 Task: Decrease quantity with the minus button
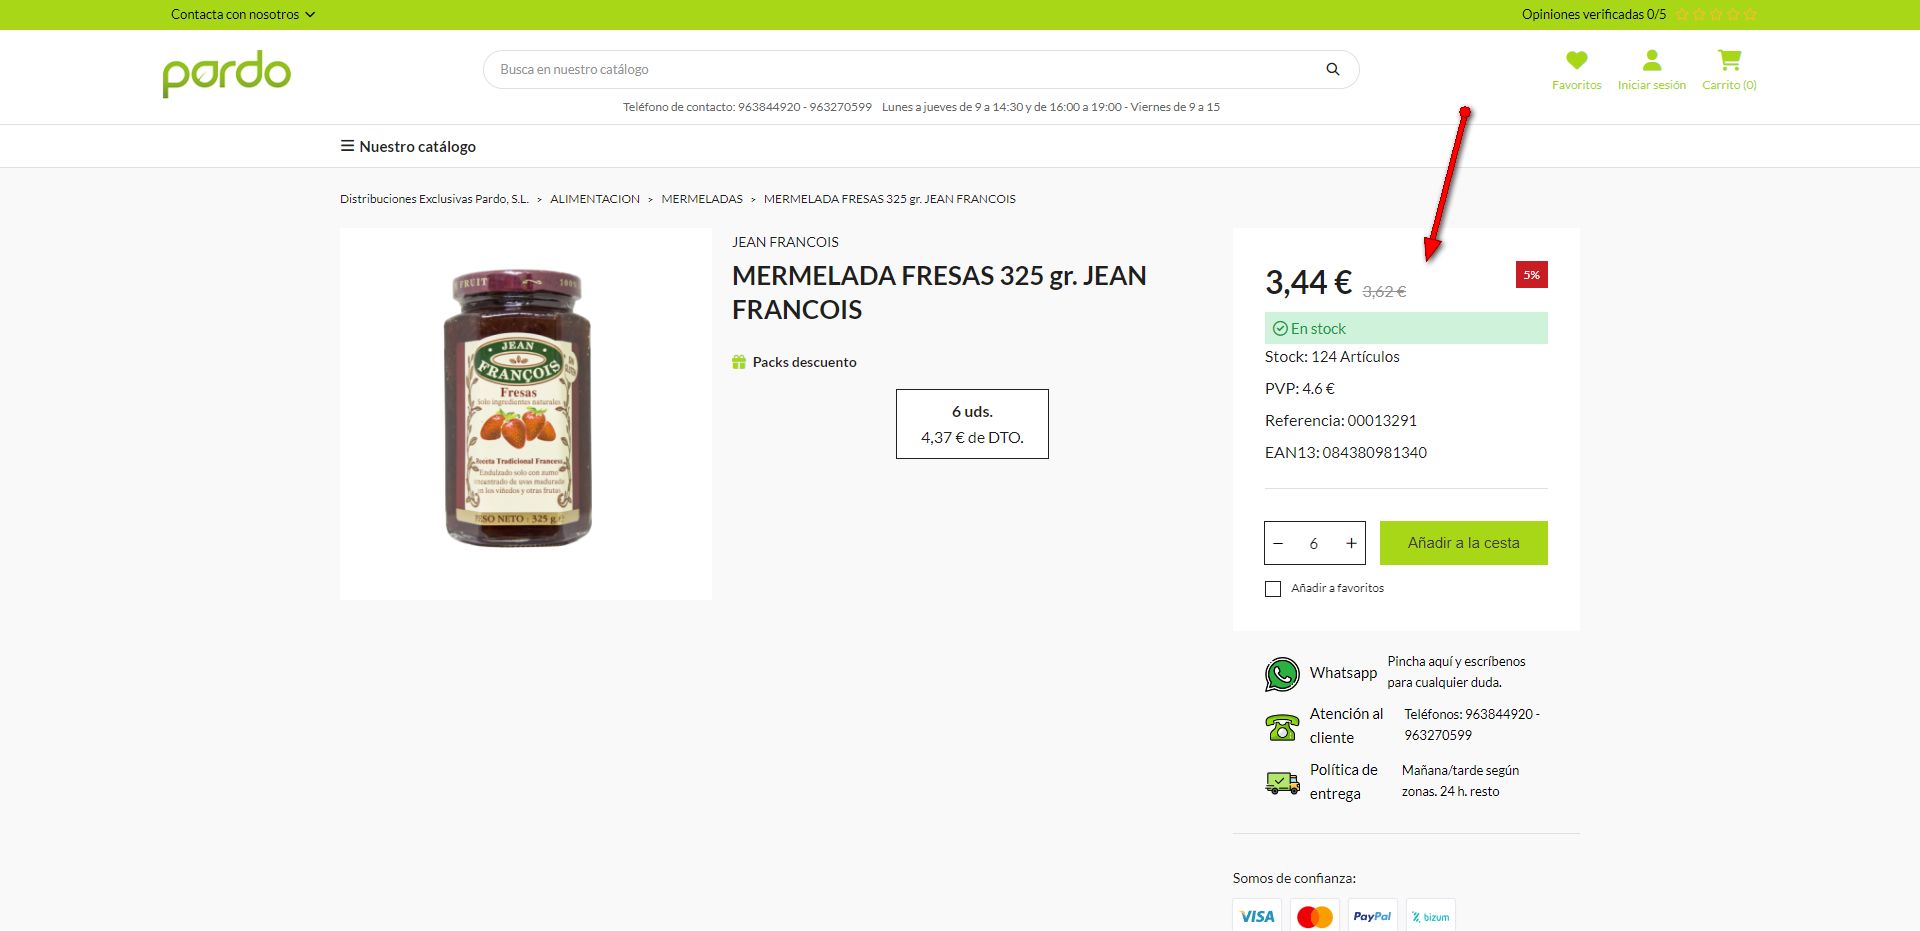(1278, 543)
